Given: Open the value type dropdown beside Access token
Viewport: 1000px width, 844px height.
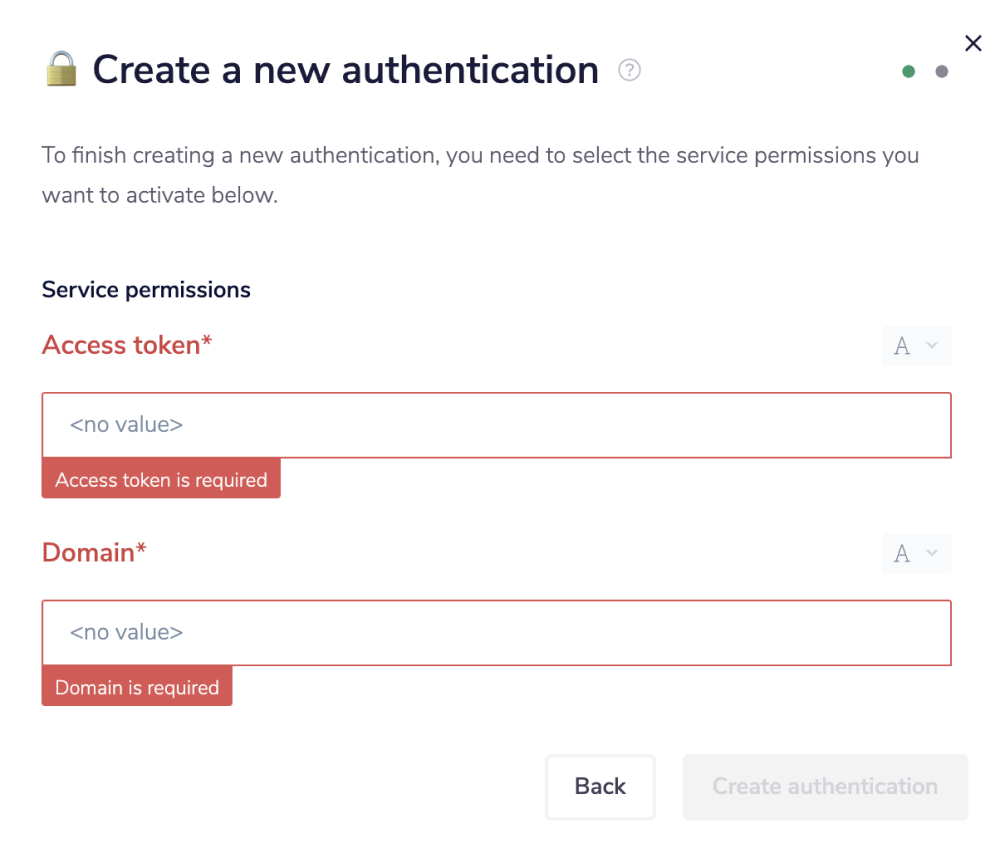Looking at the screenshot, I should pyautogui.click(x=916, y=345).
